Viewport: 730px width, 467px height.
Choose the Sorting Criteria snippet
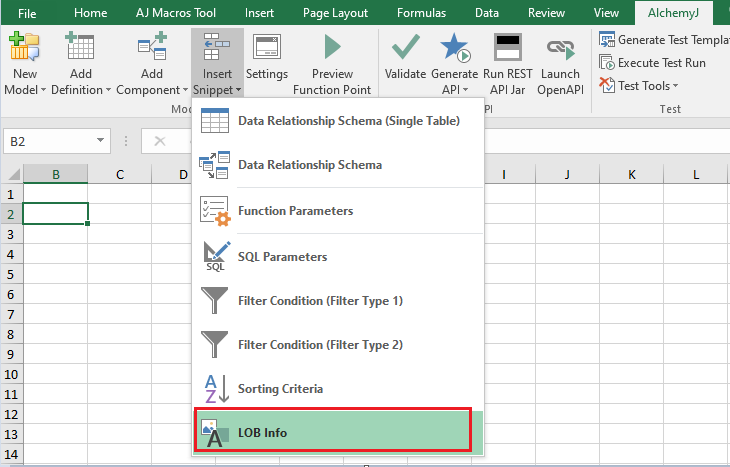(338, 389)
